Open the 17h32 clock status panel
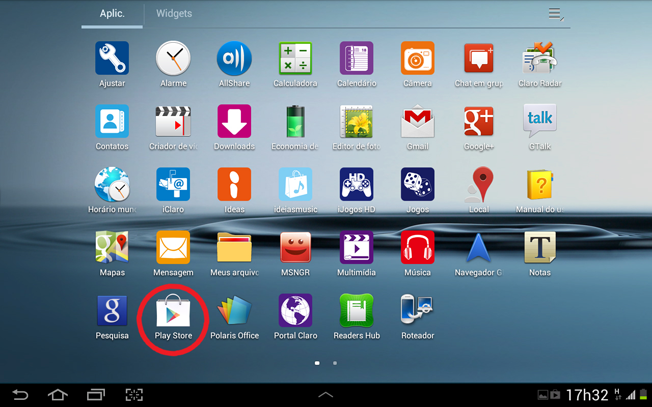Screen dimensions: 652x407 pos(586,394)
